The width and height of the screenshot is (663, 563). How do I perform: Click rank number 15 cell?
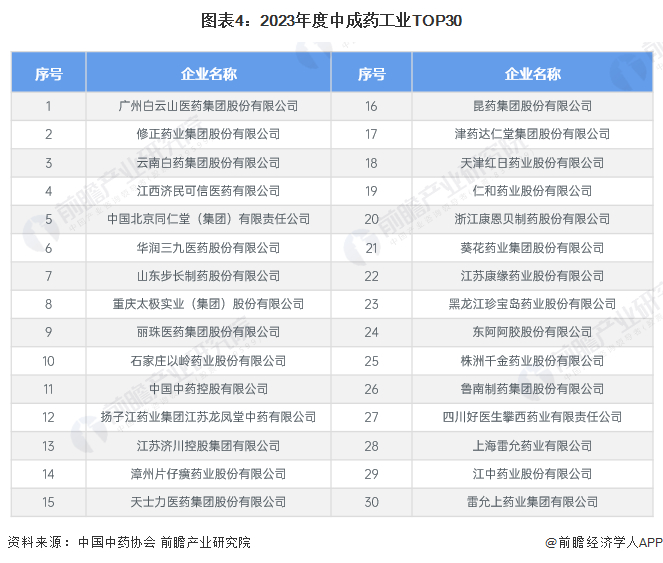(49, 502)
